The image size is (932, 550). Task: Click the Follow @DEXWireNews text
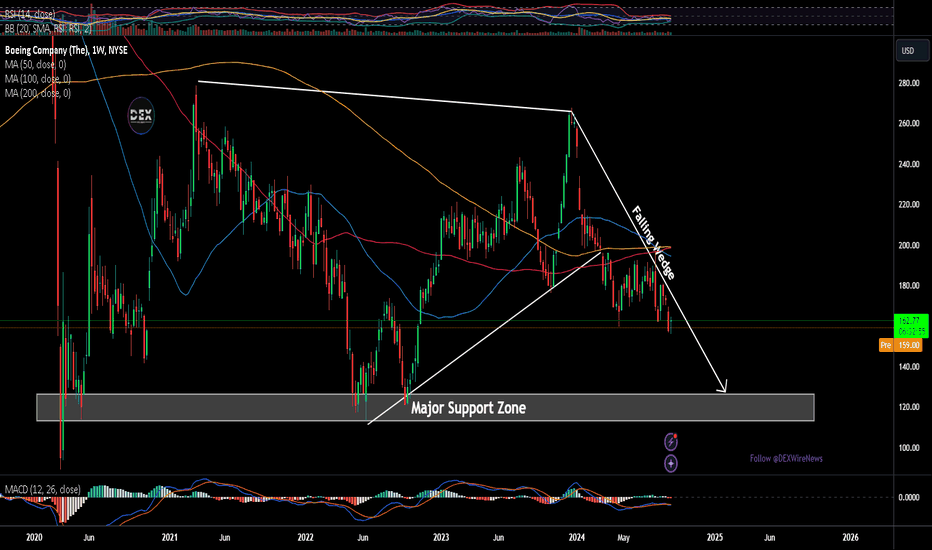[x=786, y=458]
